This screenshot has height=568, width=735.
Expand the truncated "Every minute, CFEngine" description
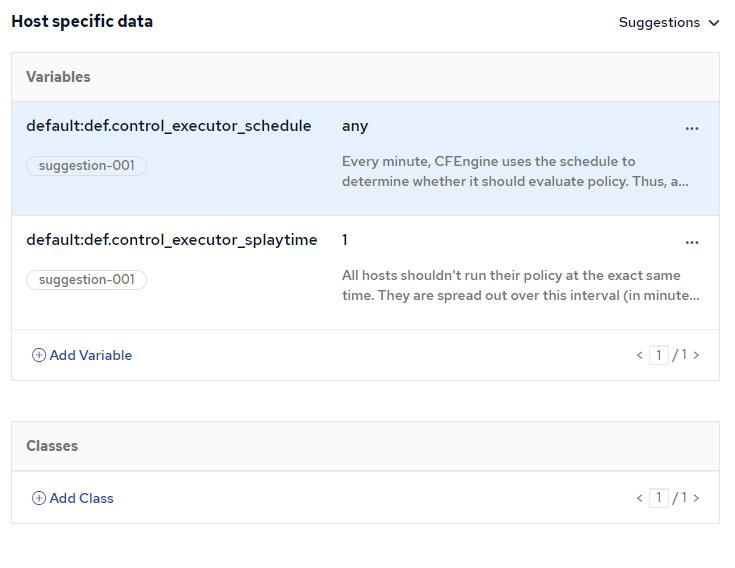pos(515,171)
